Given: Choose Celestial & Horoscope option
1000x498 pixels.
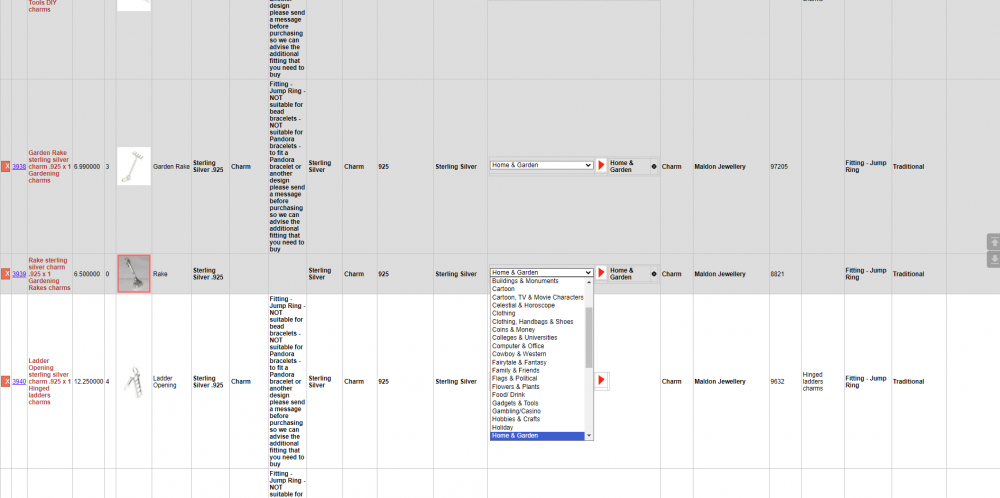Looking at the screenshot, I should coord(538,305).
